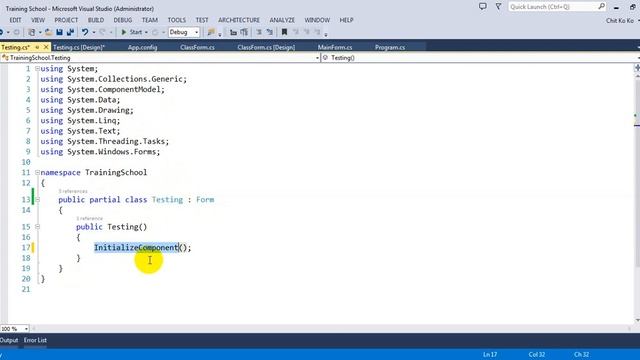Click the Save All icon
Image resolution: width=640 pixels, height=360 pixels.
pos(70,32)
